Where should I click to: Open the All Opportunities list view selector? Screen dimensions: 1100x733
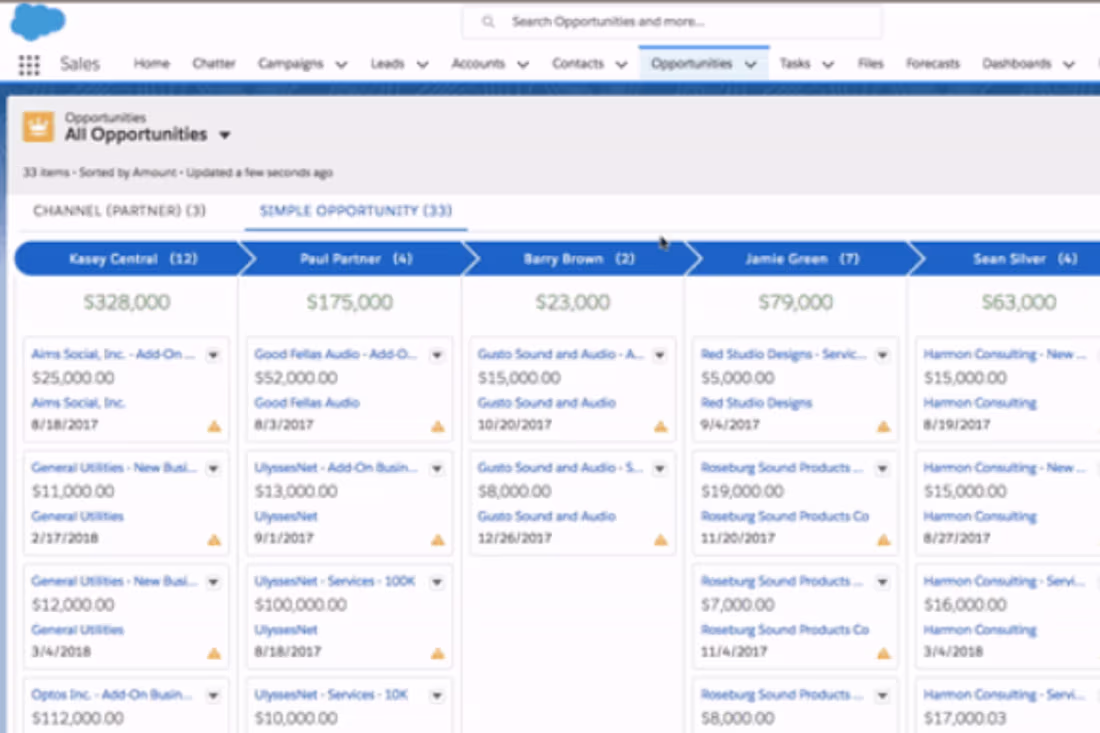224,134
